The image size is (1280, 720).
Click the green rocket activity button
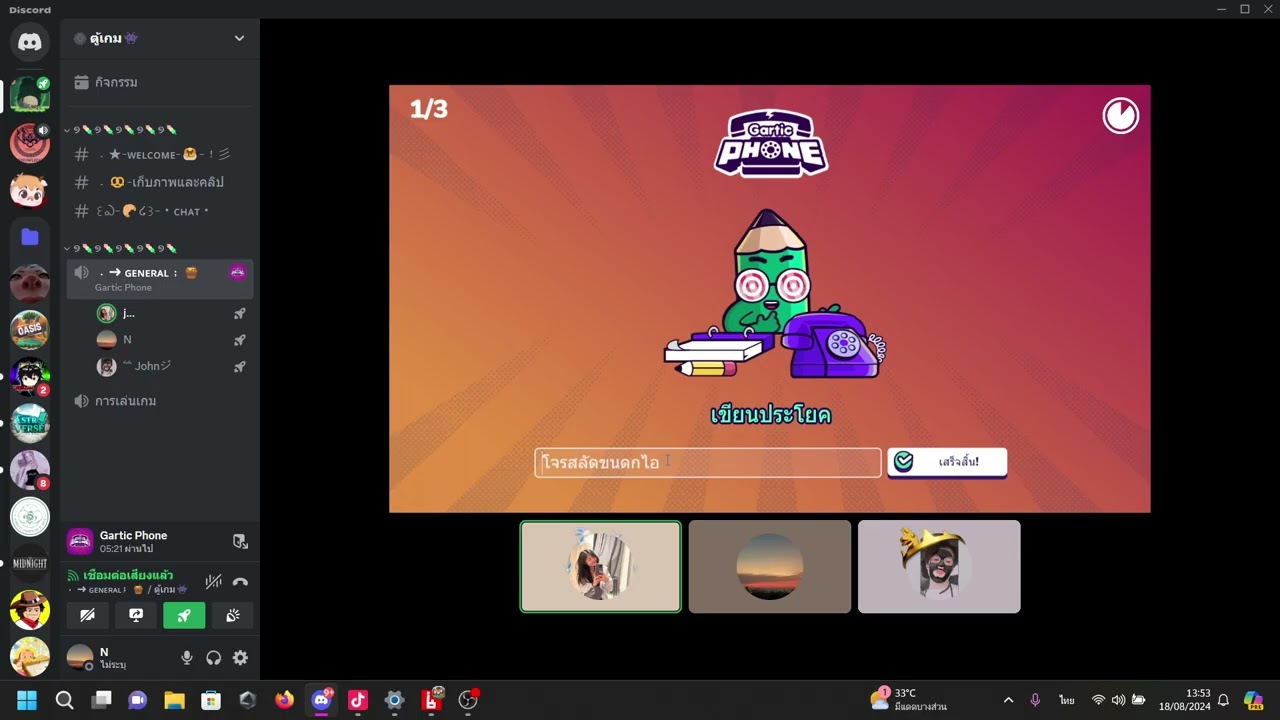pos(184,615)
